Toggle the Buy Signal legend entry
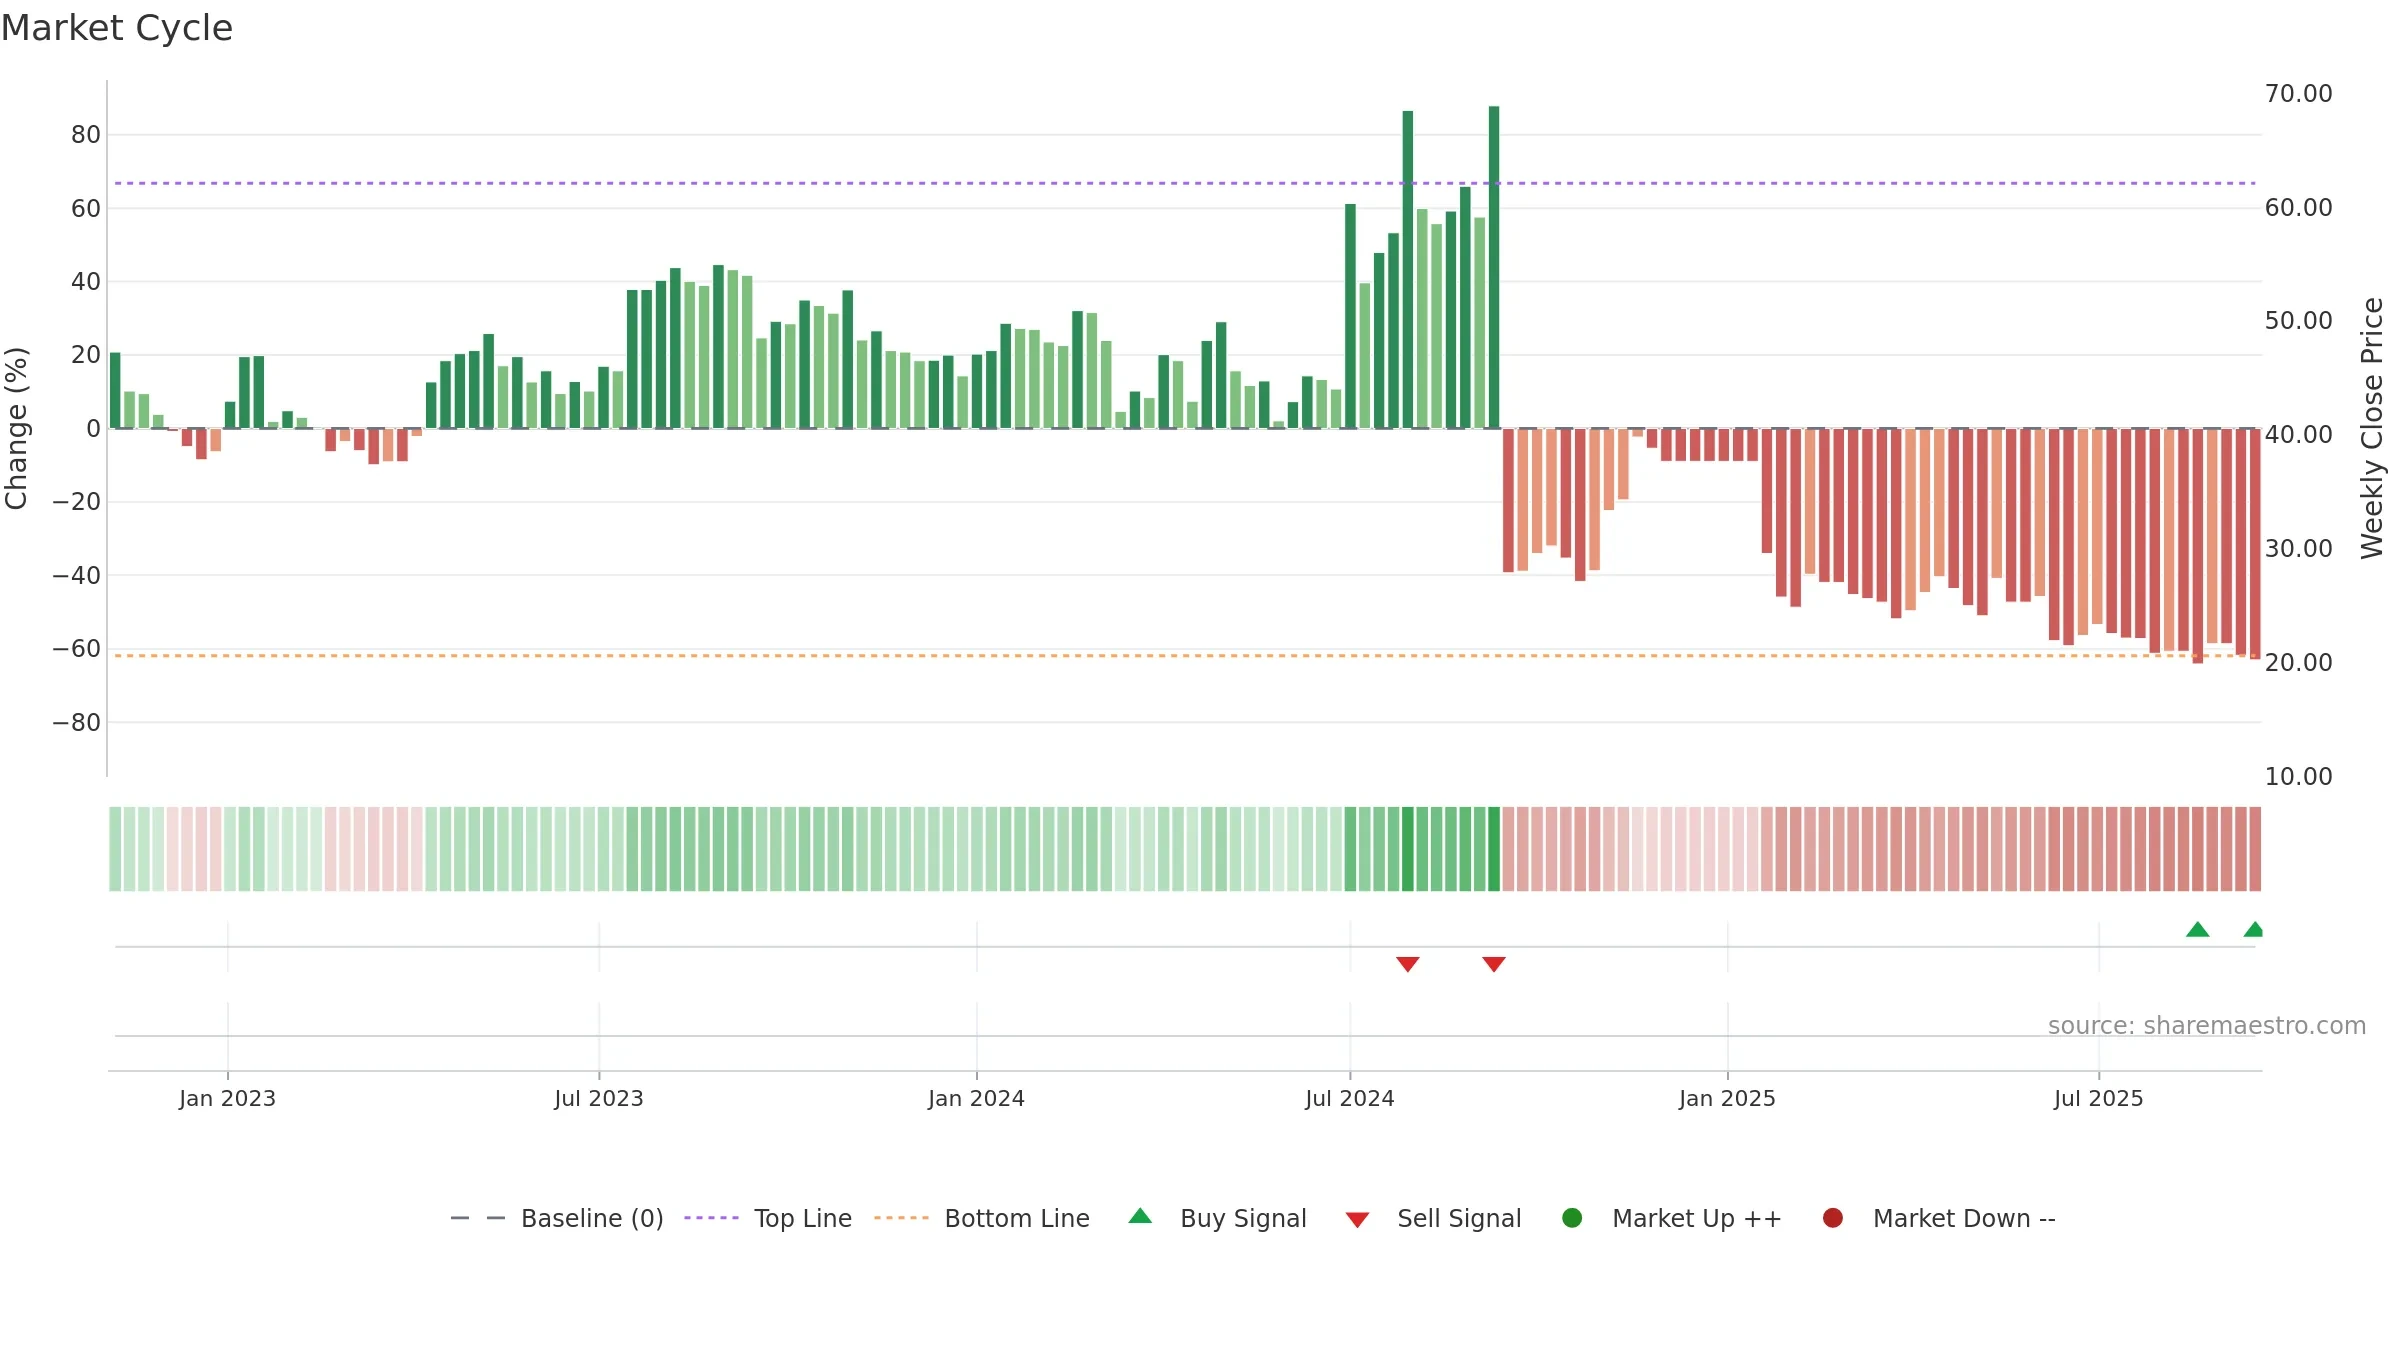Image resolution: width=2400 pixels, height=1350 pixels. pos(1217,1218)
